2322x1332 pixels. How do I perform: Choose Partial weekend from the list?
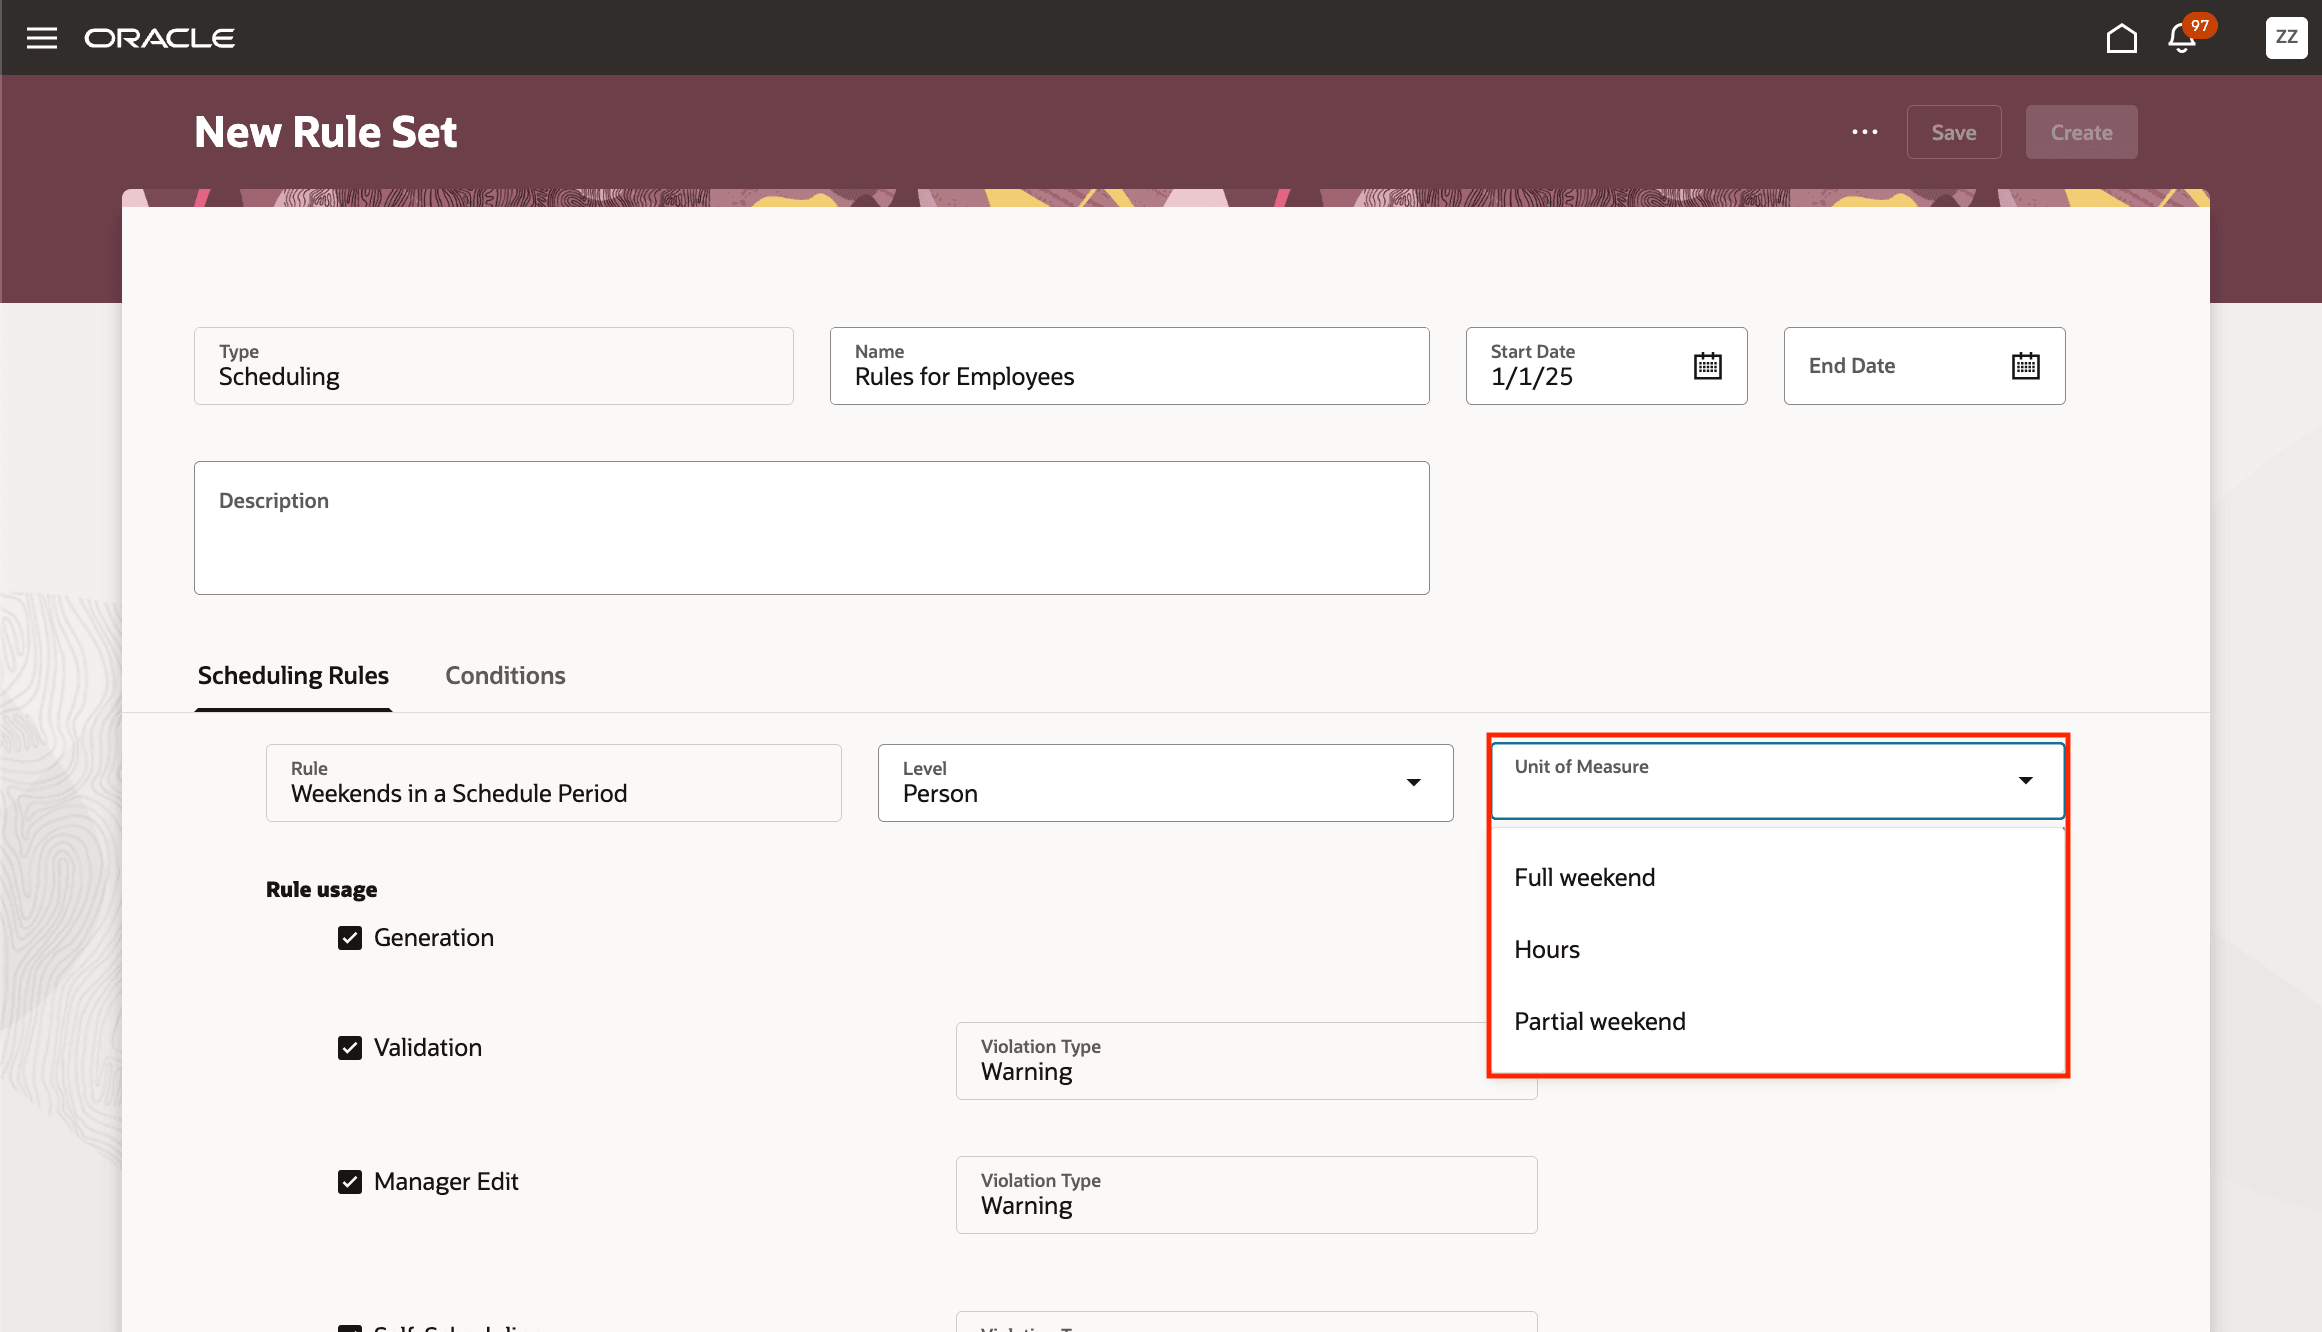click(1599, 1022)
